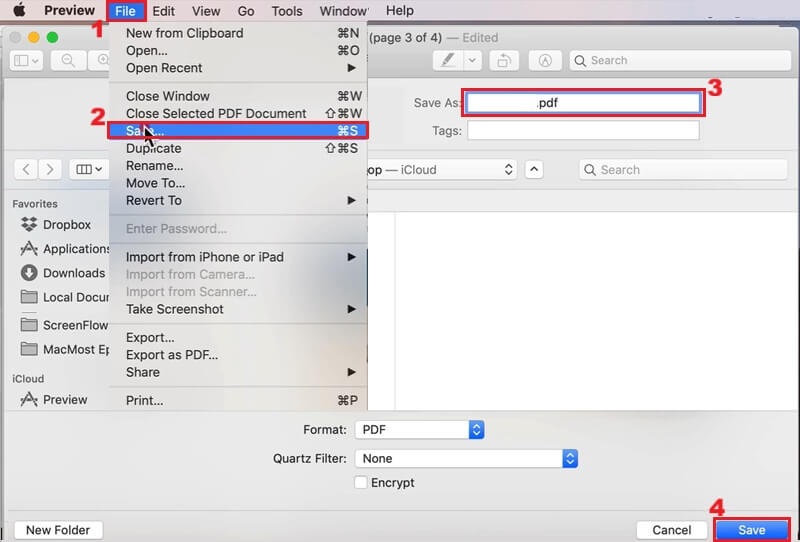The height and width of the screenshot is (542, 800).
Task: Enable the Encrypt checkbox
Action: click(x=360, y=482)
